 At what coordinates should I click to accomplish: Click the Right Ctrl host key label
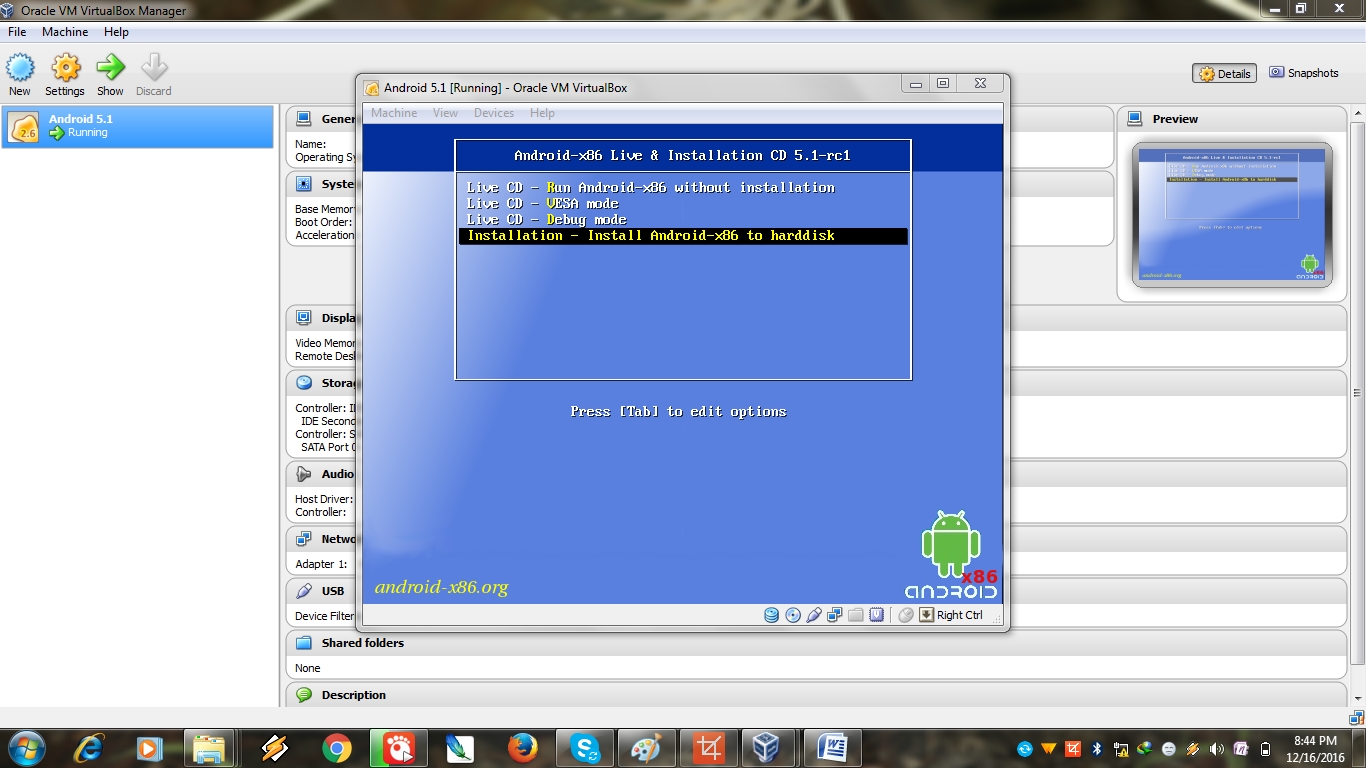point(960,615)
